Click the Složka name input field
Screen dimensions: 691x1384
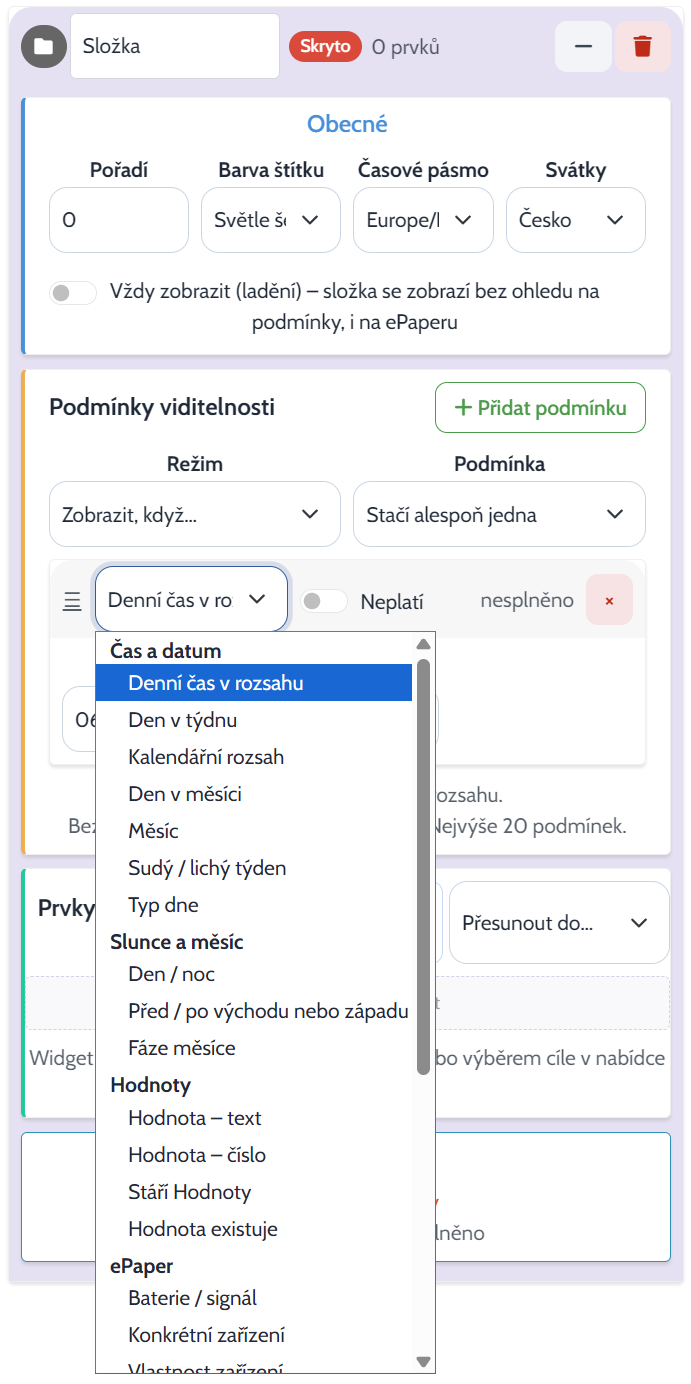175,46
